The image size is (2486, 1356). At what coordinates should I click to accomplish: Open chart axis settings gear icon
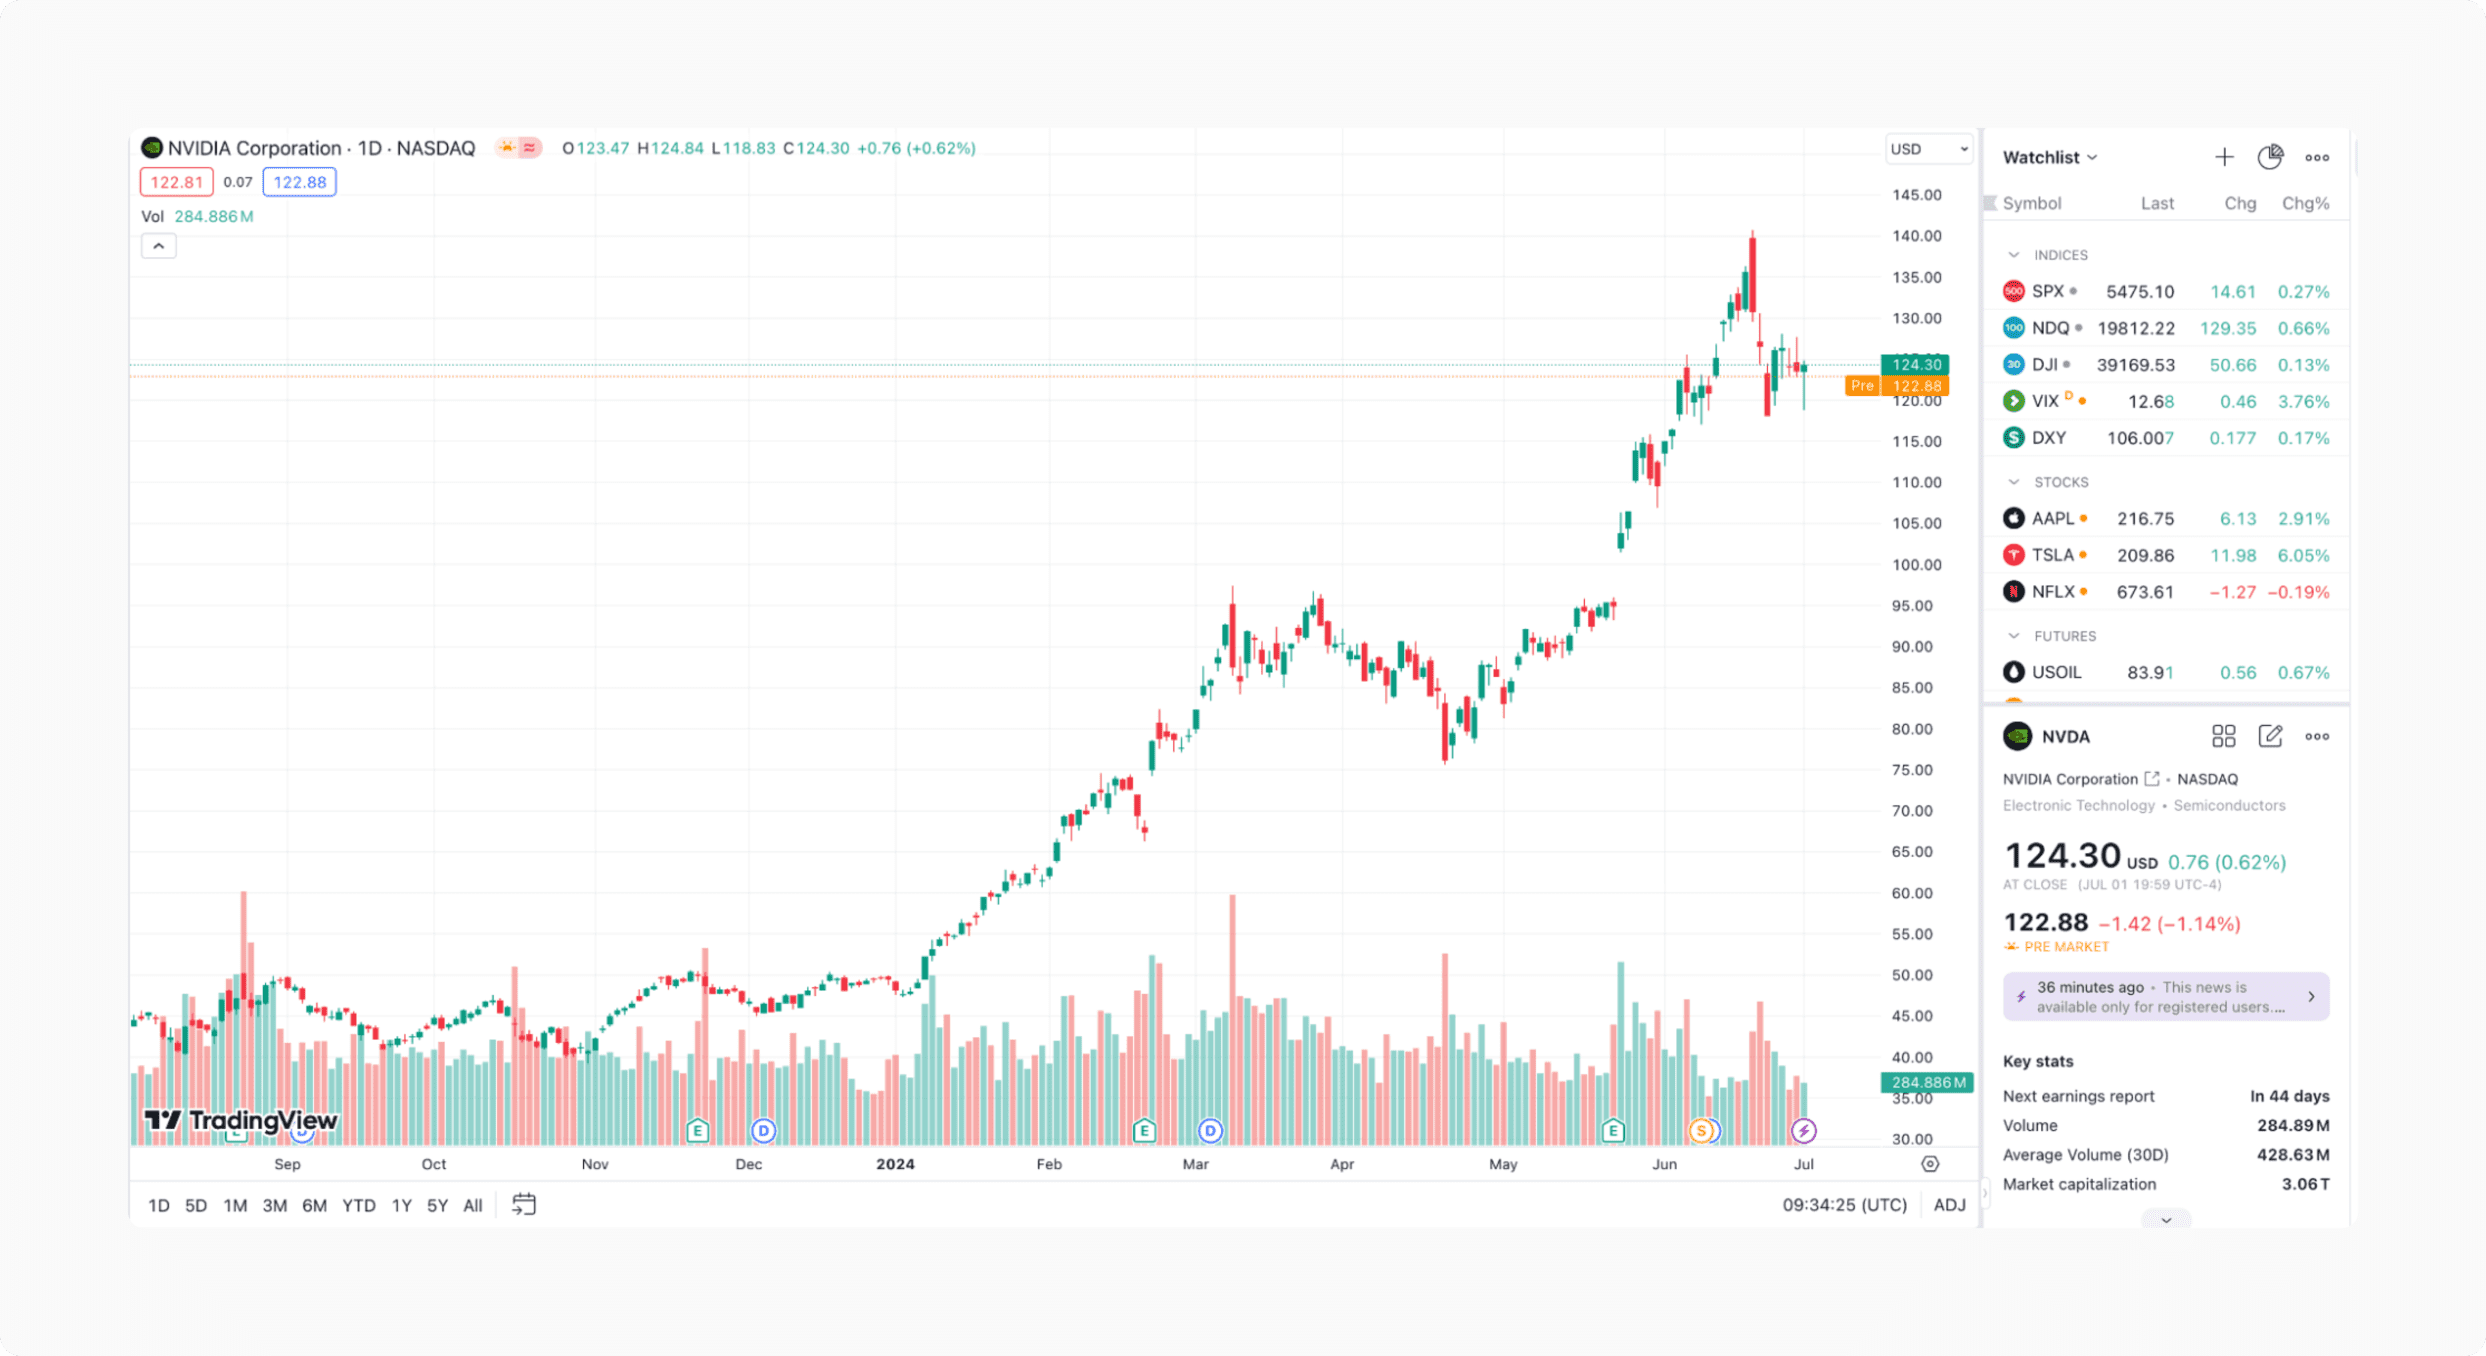(1929, 1163)
